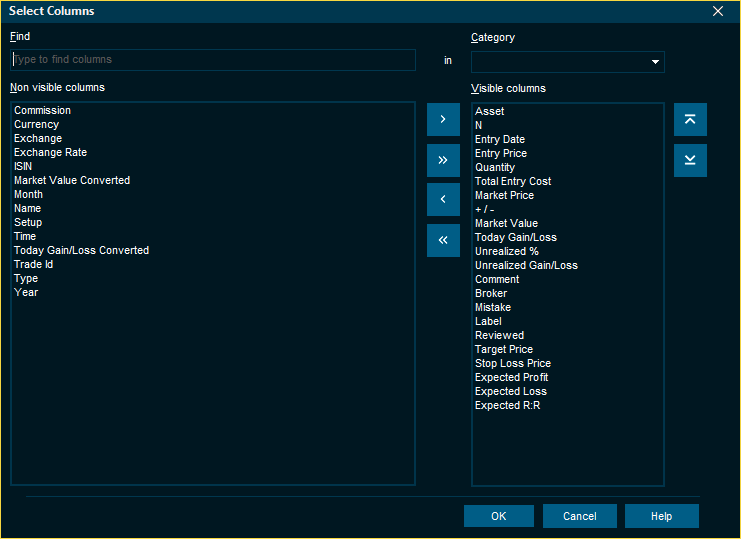The height and width of the screenshot is (539, 741).
Task: Select Stop Loss Price column
Action: 513,364
